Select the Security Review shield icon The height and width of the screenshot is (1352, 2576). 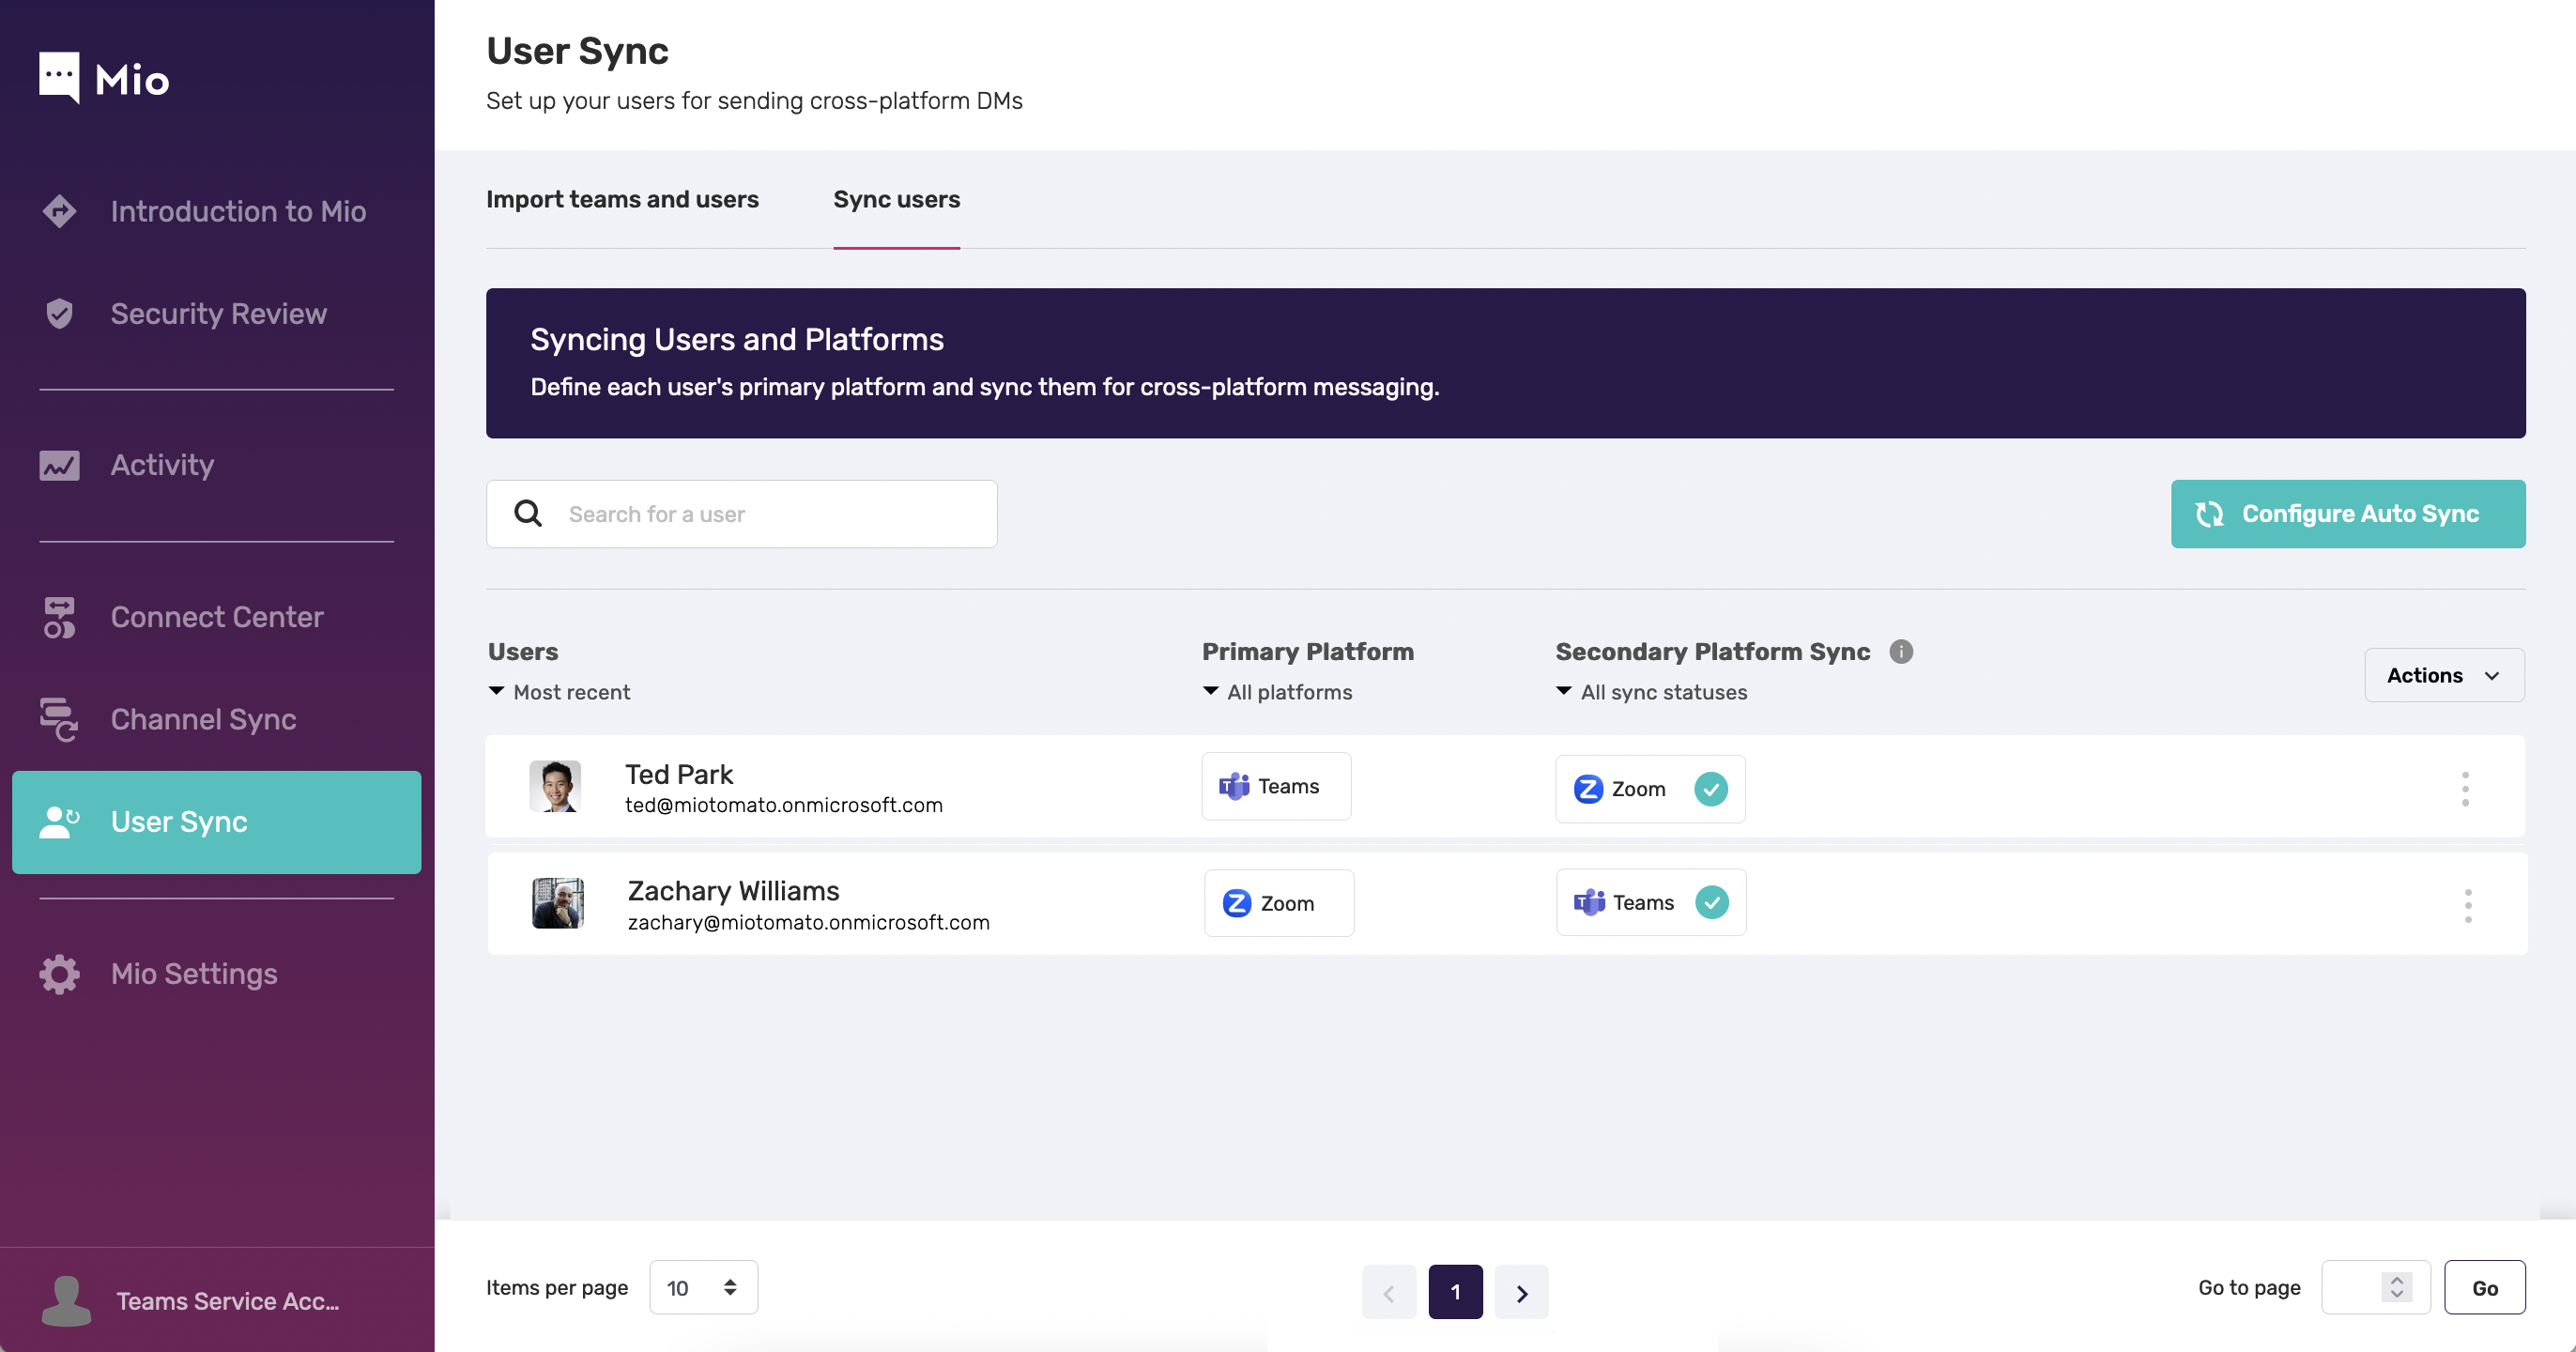[59, 313]
